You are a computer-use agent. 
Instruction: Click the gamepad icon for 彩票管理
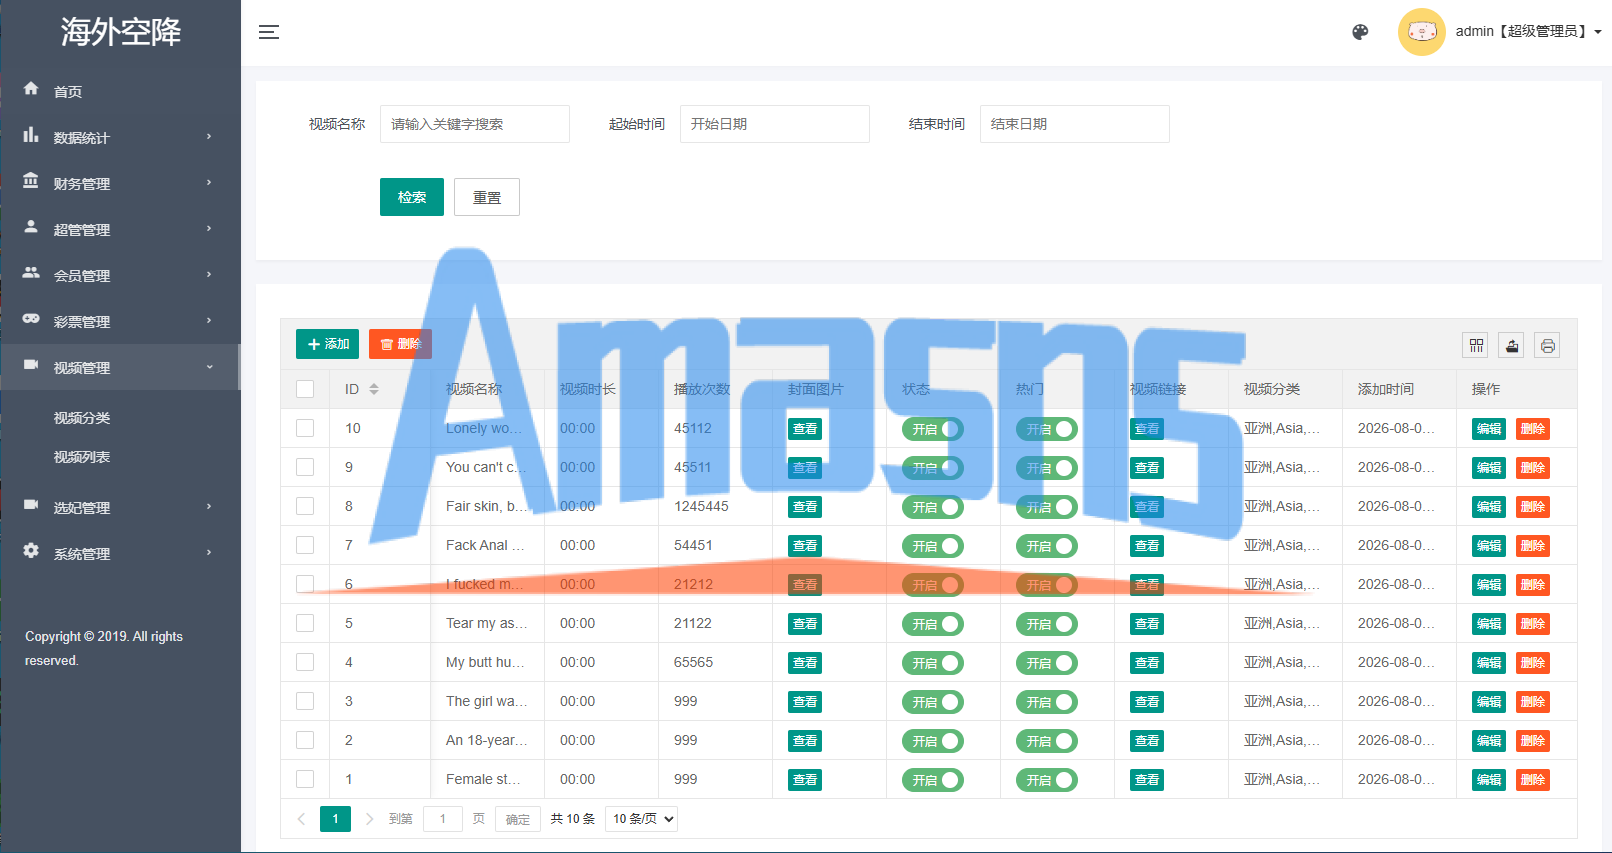pos(31,319)
